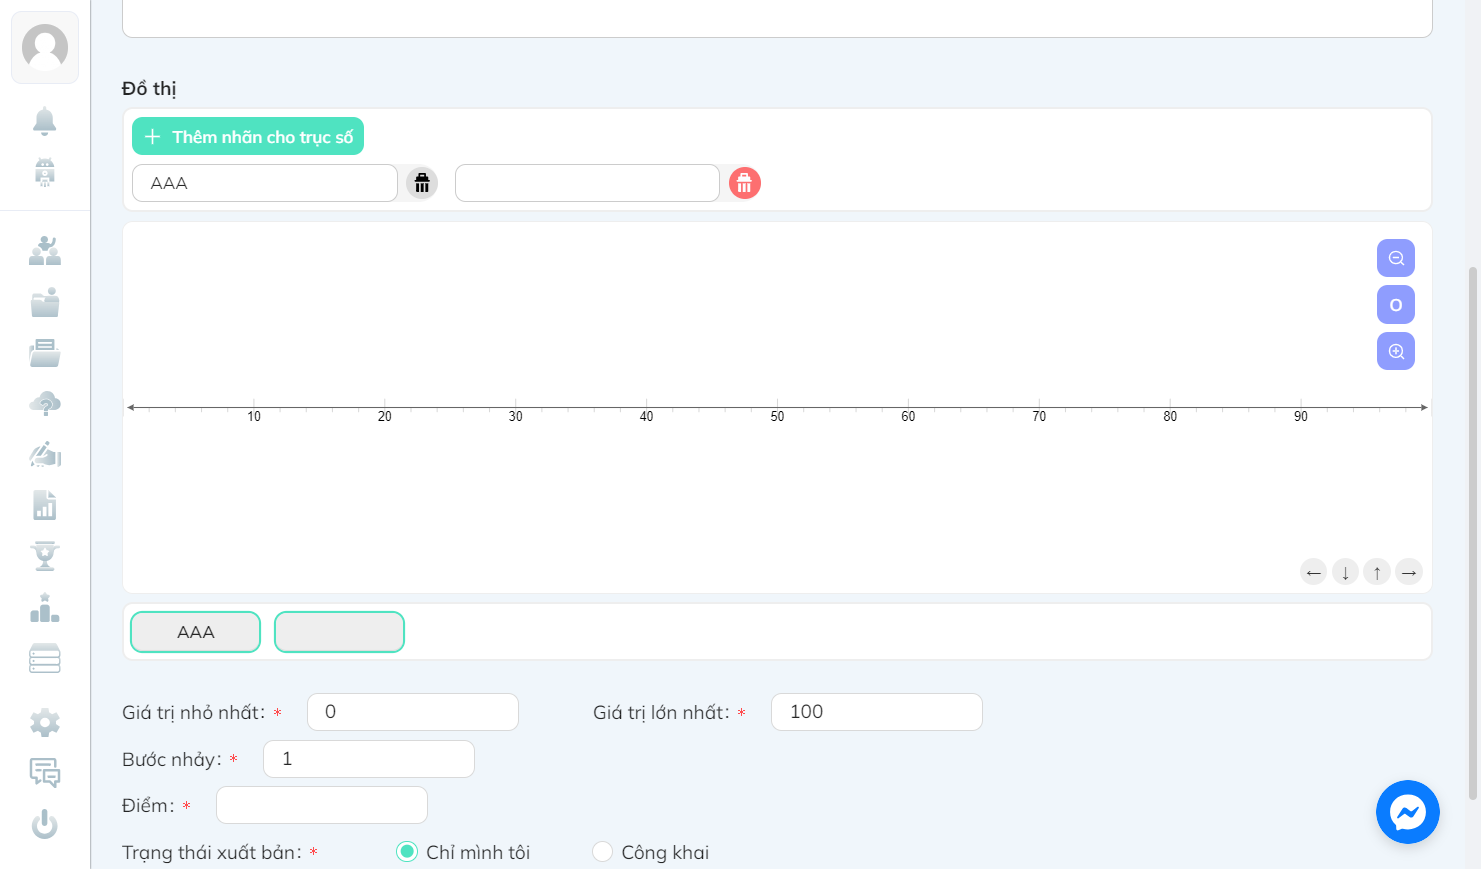
Task: Focus the AAA label text field
Action: pos(265,183)
